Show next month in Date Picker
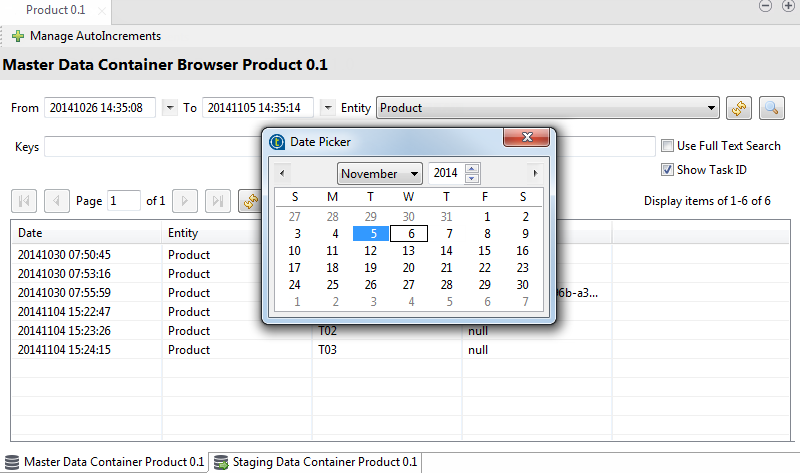The height and width of the screenshot is (473, 800). point(535,173)
